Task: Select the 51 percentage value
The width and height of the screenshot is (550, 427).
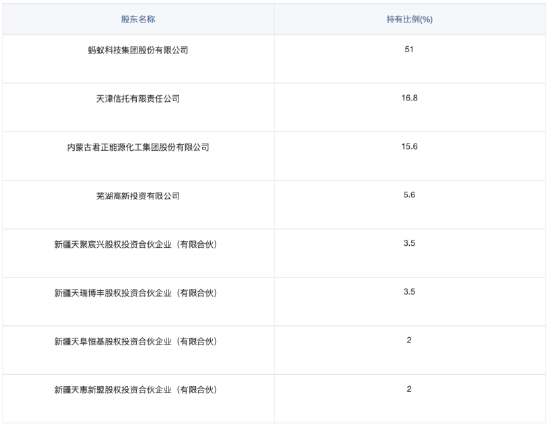Action: point(409,49)
